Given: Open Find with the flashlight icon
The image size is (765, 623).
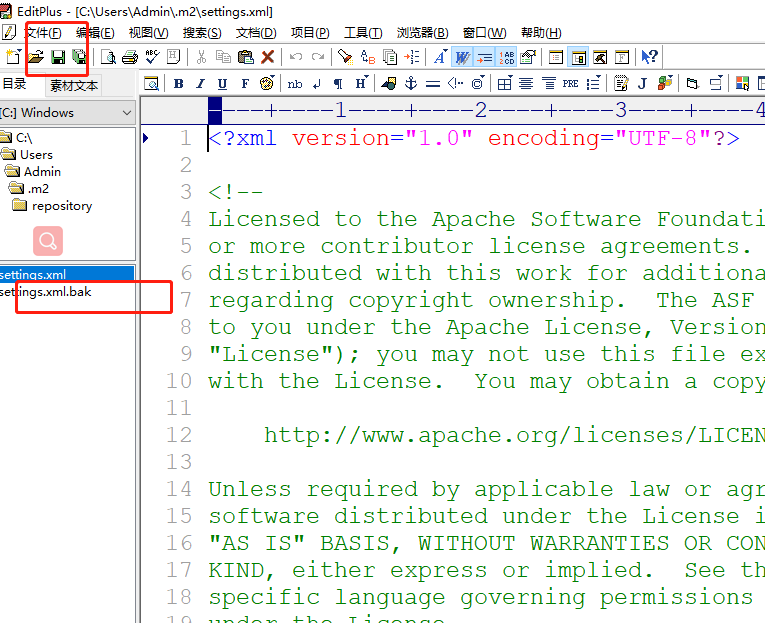Looking at the screenshot, I should pos(345,57).
